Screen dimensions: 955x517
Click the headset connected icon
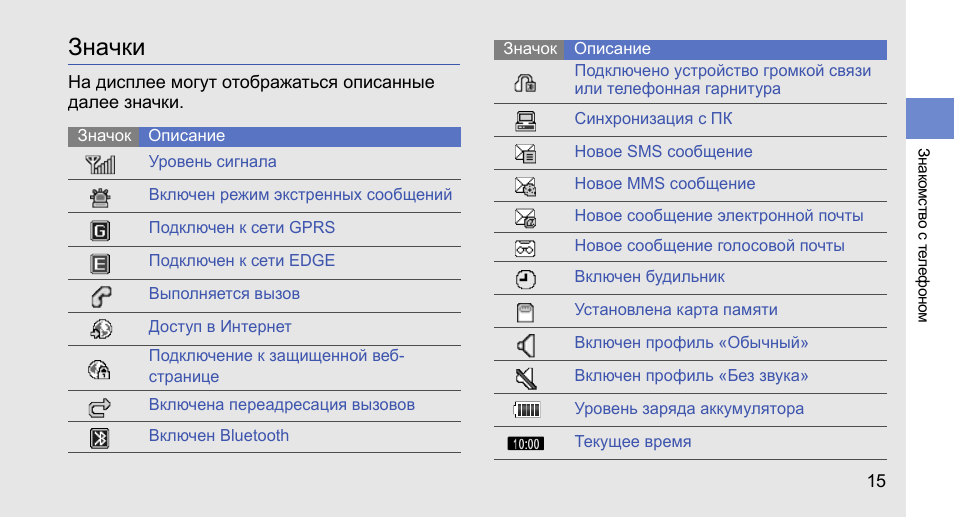click(525, 83)
